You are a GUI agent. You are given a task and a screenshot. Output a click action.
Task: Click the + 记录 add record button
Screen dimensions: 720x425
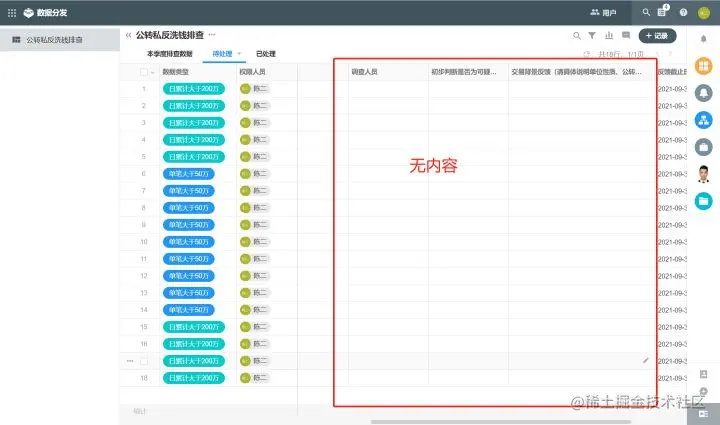(657, 36)
